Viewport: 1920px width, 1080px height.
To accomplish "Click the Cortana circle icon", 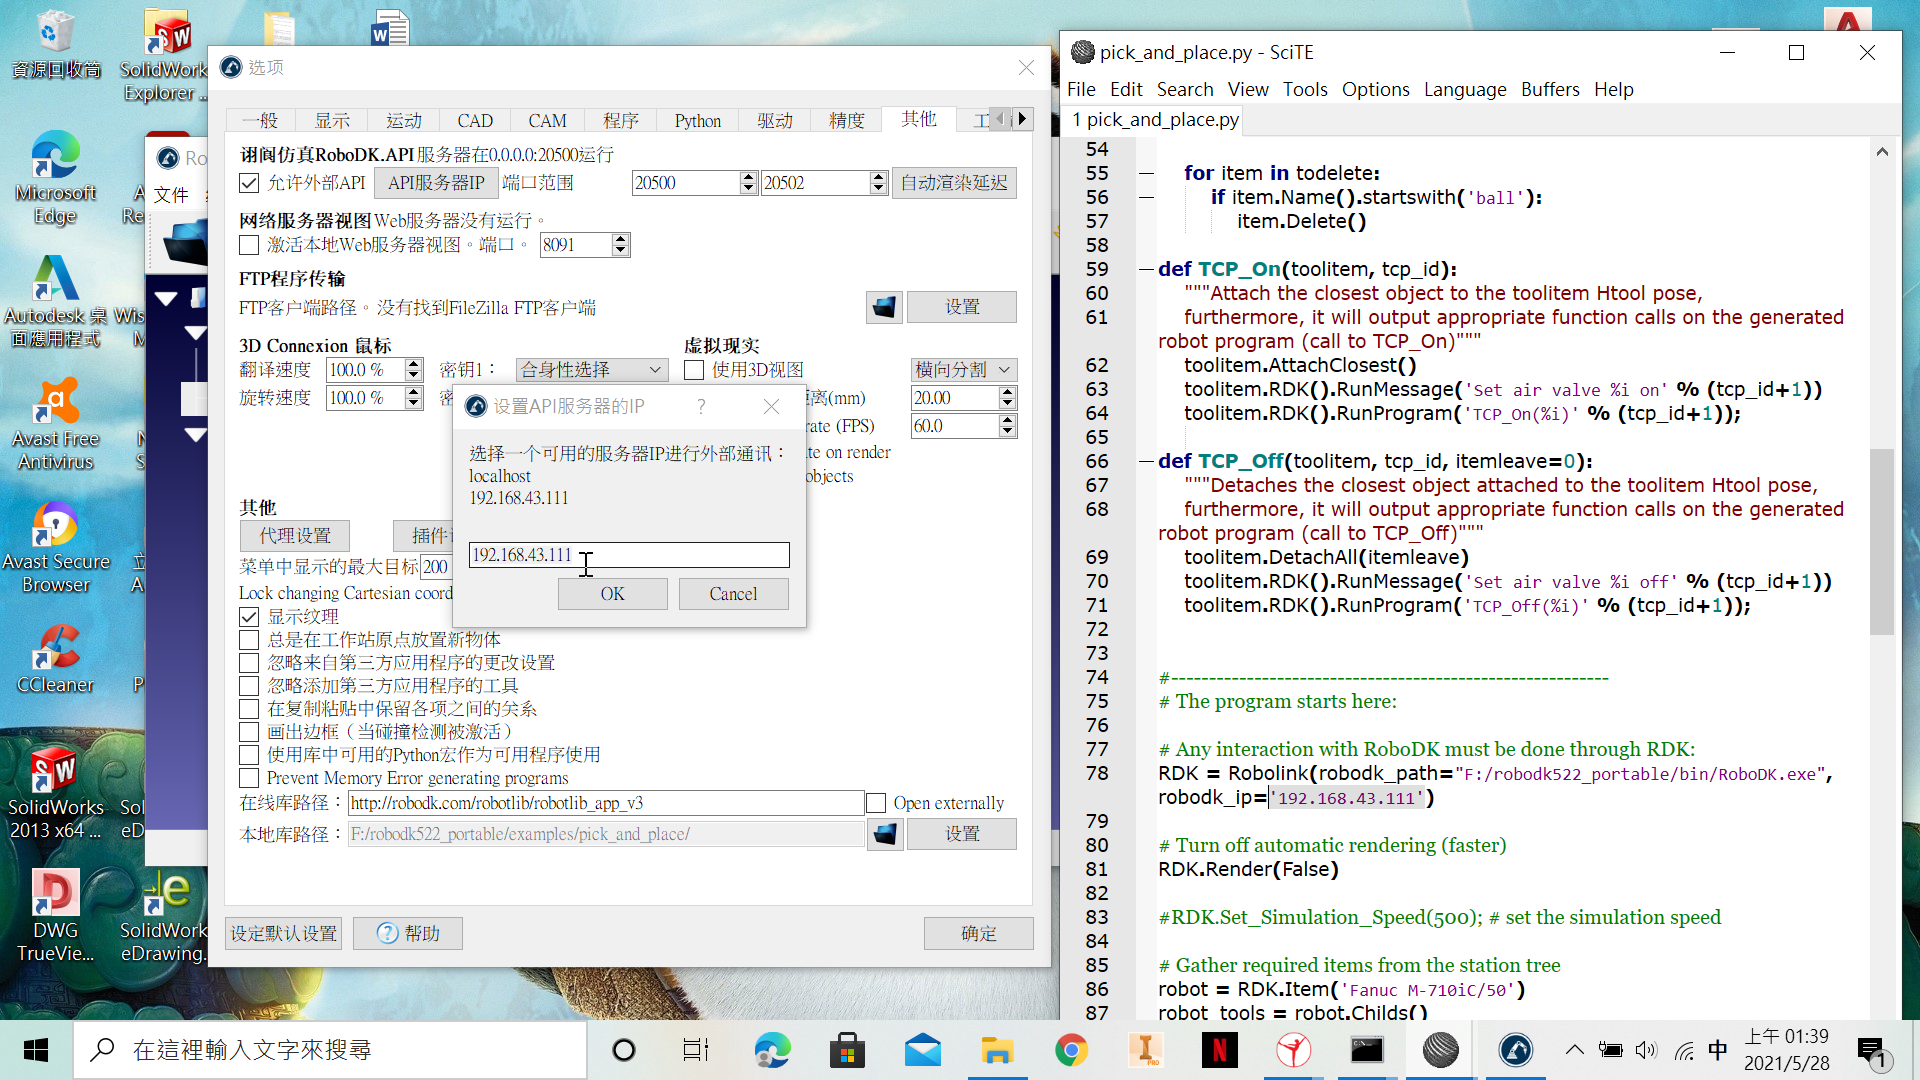I will [x=624, y=1050].
